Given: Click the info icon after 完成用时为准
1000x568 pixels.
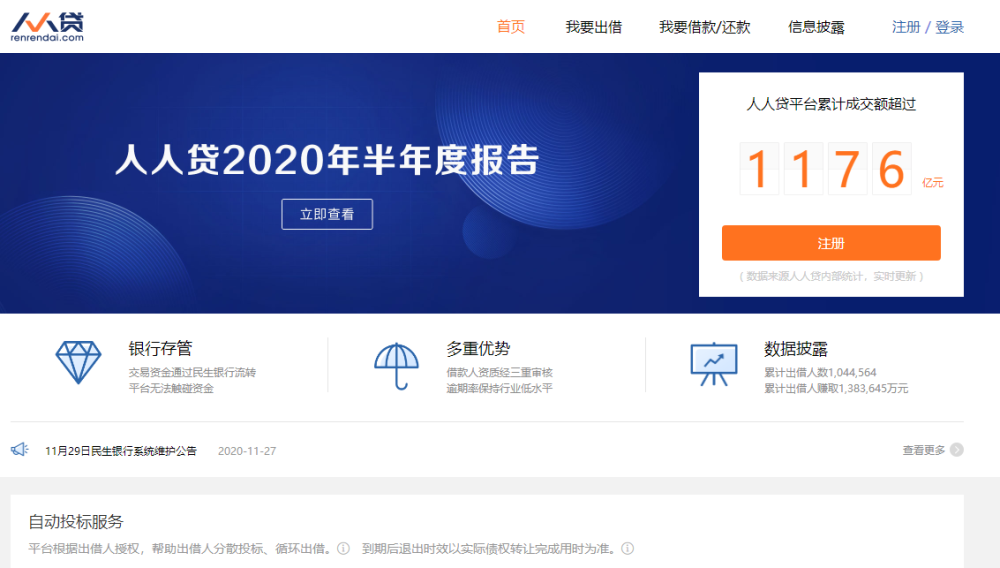Looking at the screenshot, I should (628, 548).
